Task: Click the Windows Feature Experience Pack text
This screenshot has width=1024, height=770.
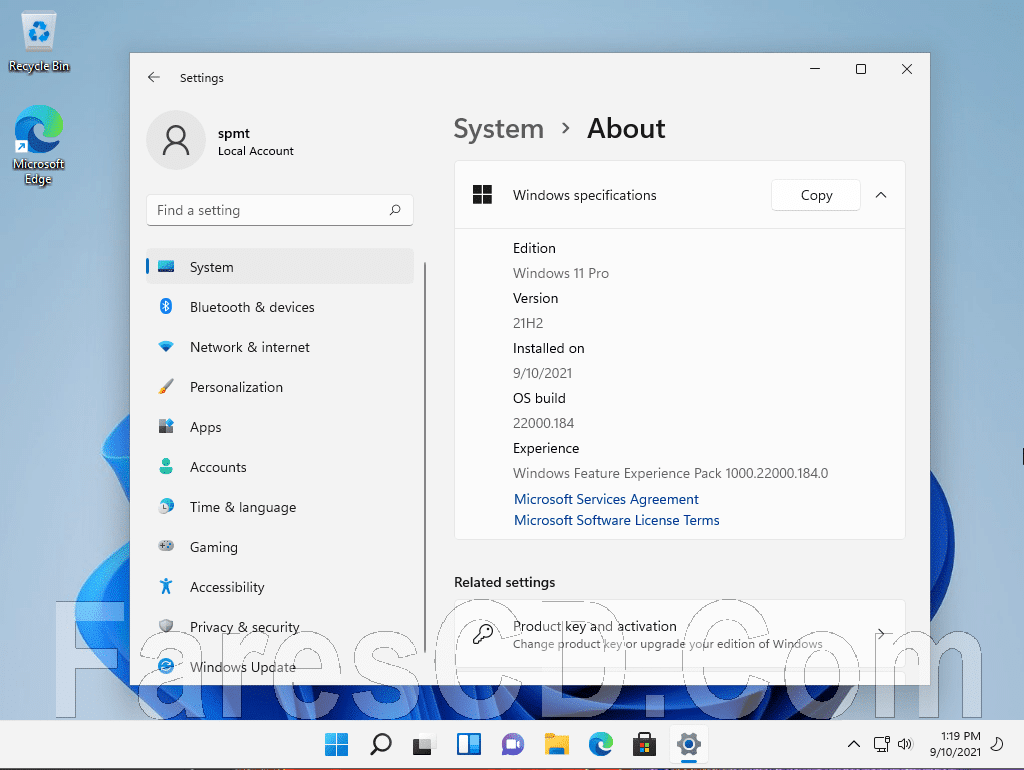Action: tap(670, 473)
